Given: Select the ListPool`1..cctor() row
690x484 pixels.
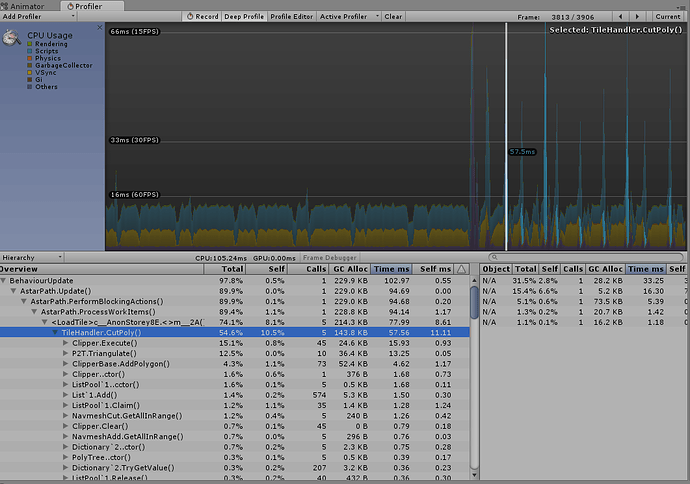Looking at the screenshot, I should click(235, 385).
